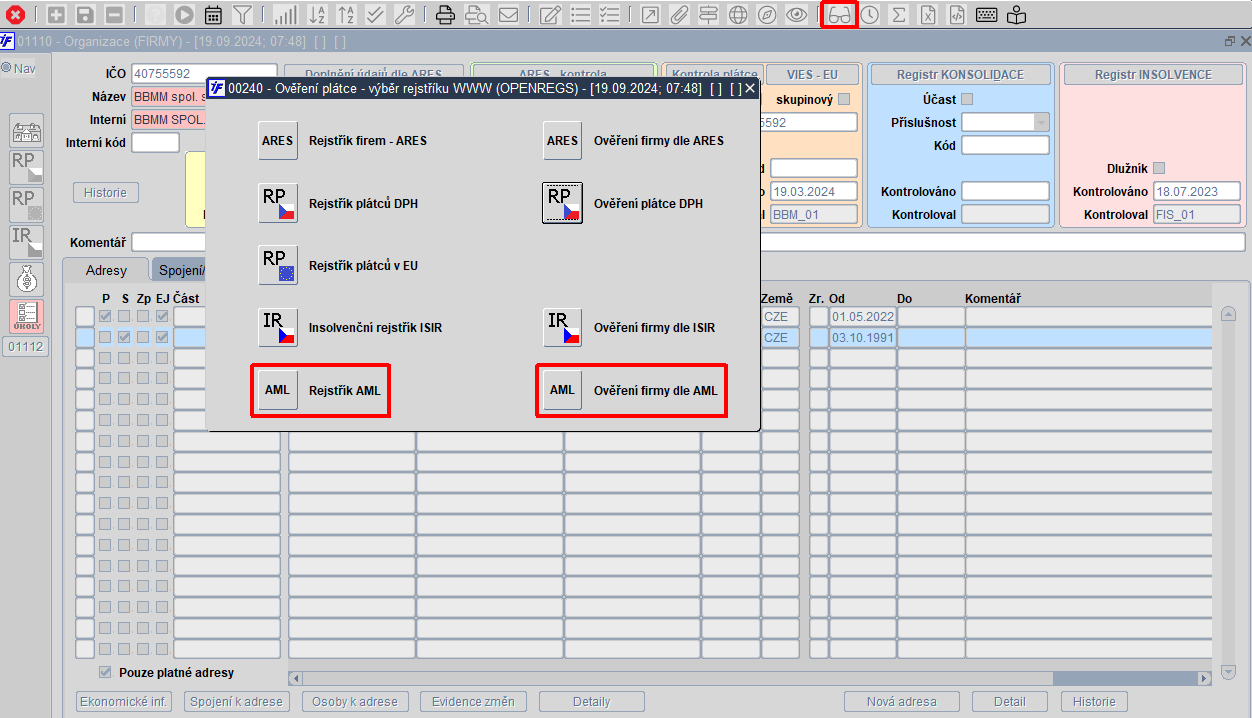Click the 01112 sidebar button

click(25, 347)
